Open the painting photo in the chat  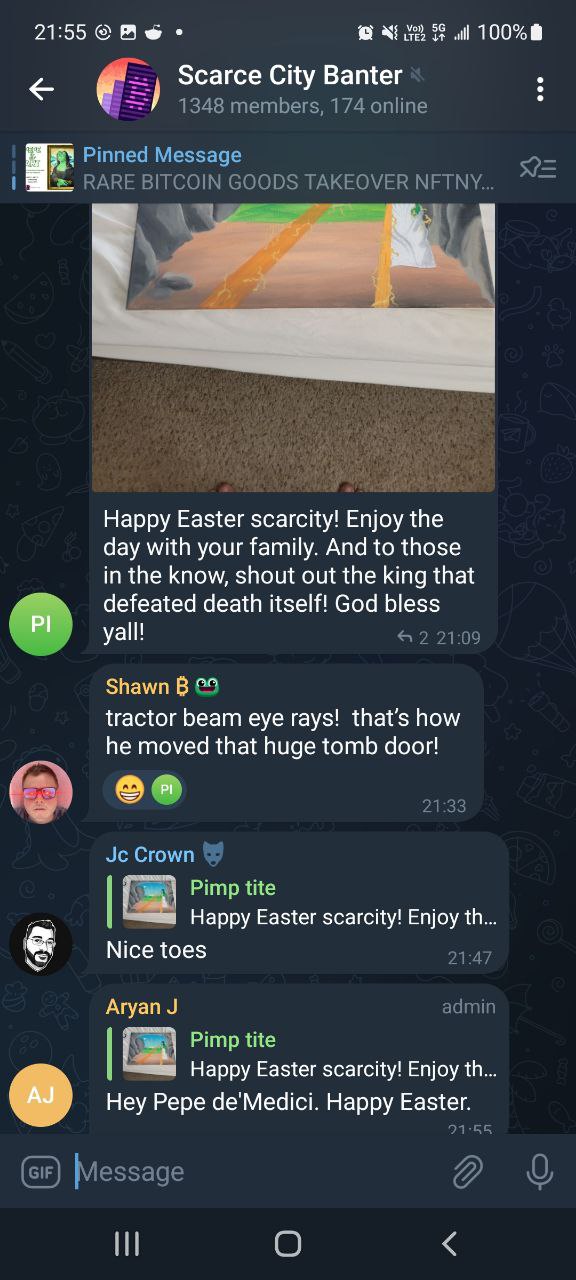[294, 347]
